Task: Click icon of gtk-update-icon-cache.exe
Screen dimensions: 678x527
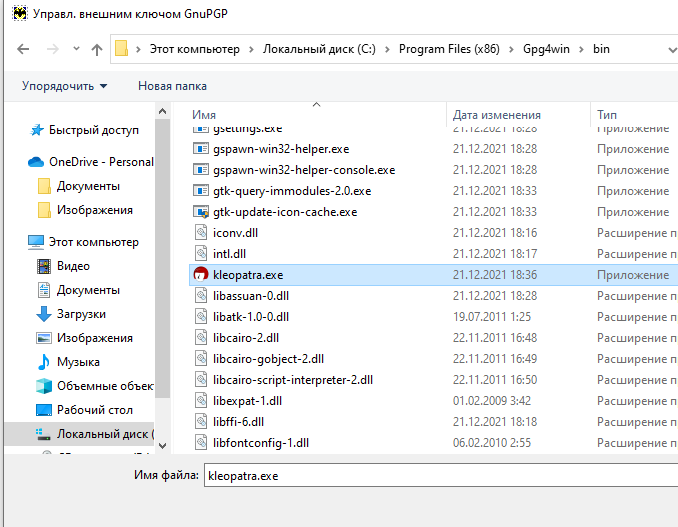Action: pyautogui.click(x=201, y=212)
